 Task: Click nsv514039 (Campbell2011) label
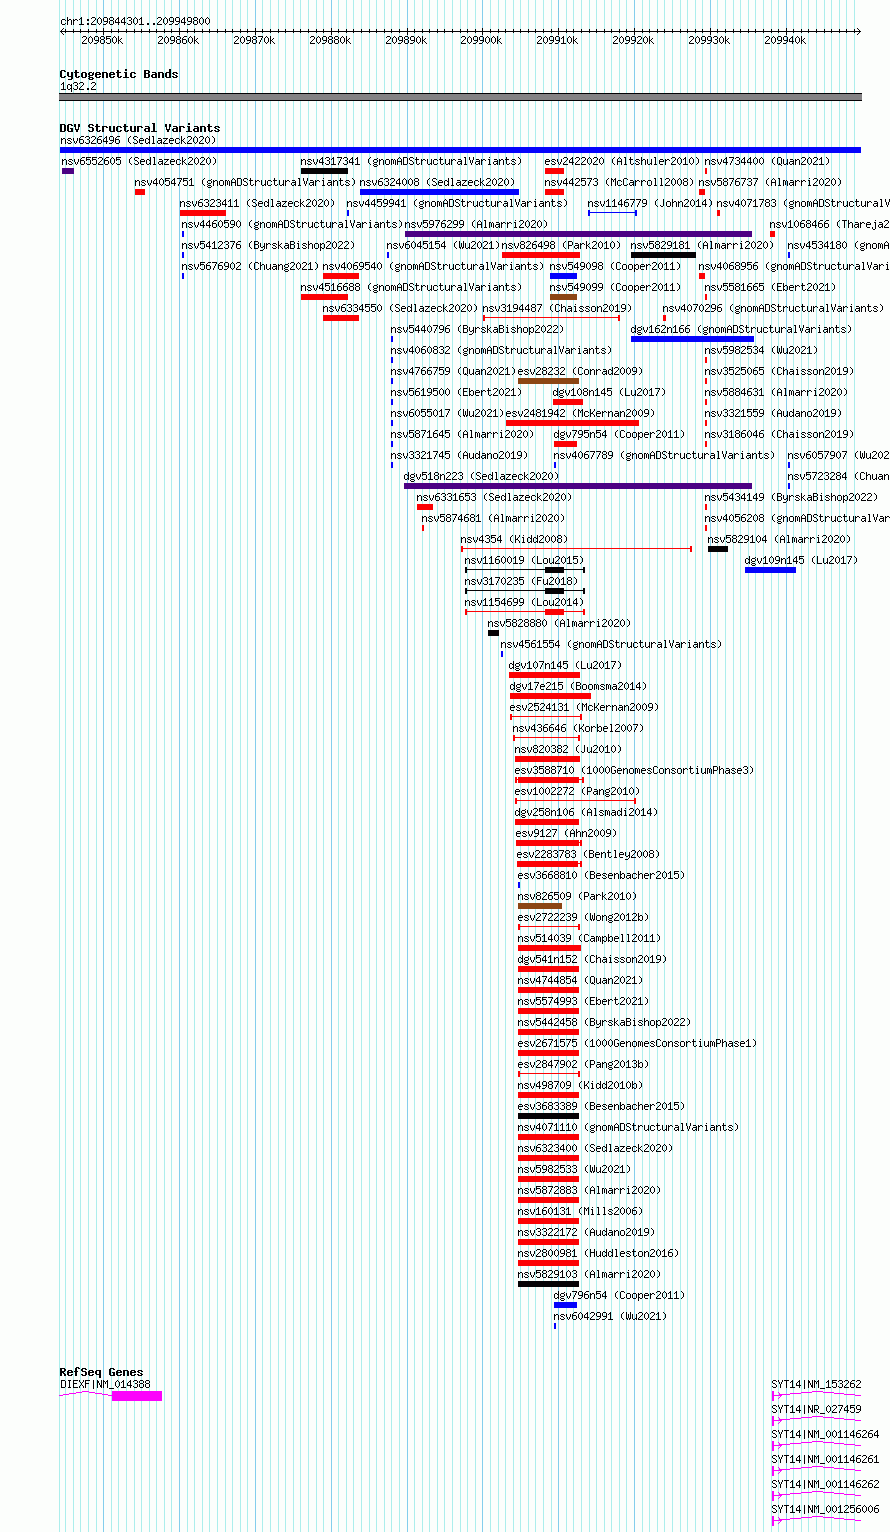pos(589,938)
